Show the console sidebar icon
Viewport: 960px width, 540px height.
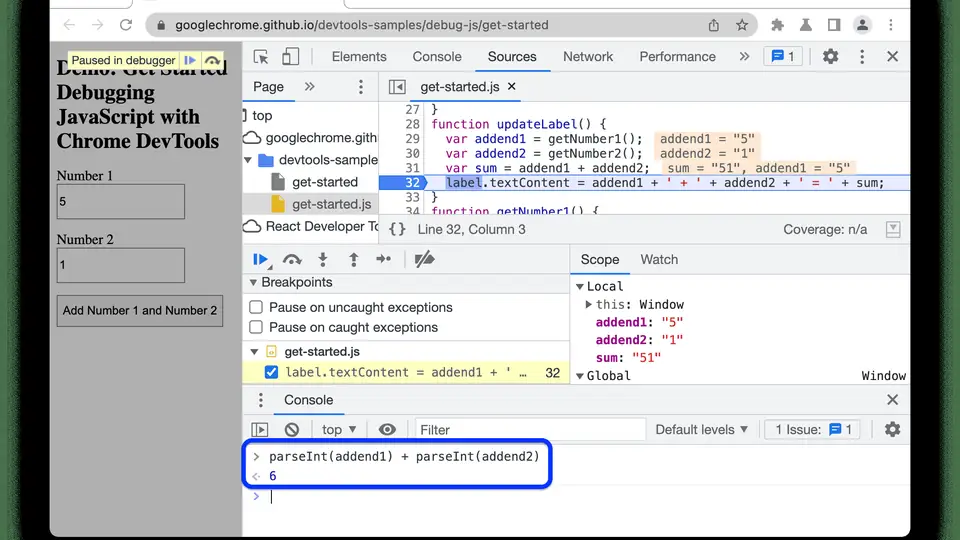click(260, 430)
